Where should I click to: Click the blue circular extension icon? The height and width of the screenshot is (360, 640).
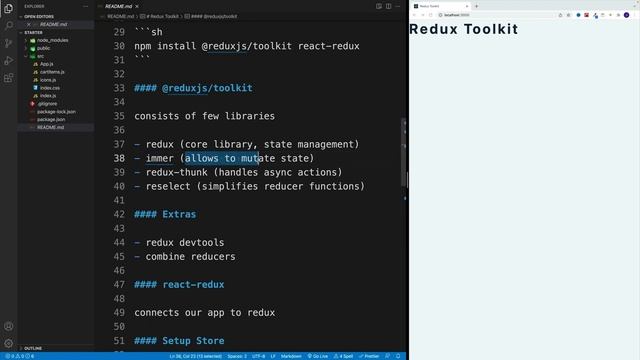(x=578, y=15)
